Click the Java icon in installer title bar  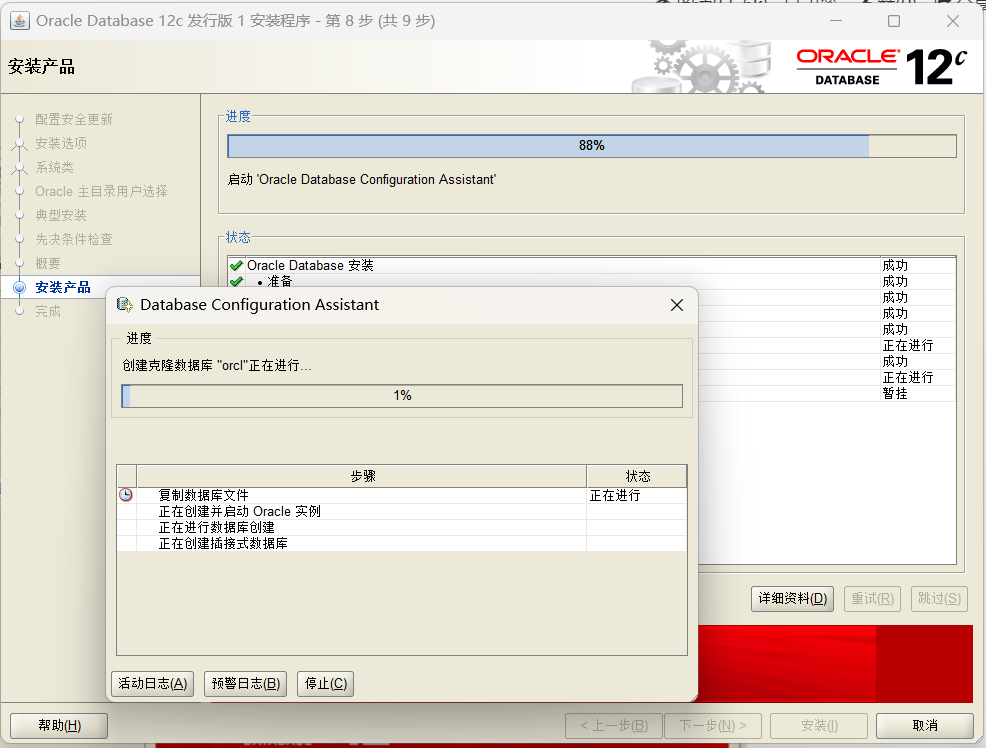pos(19,21)
